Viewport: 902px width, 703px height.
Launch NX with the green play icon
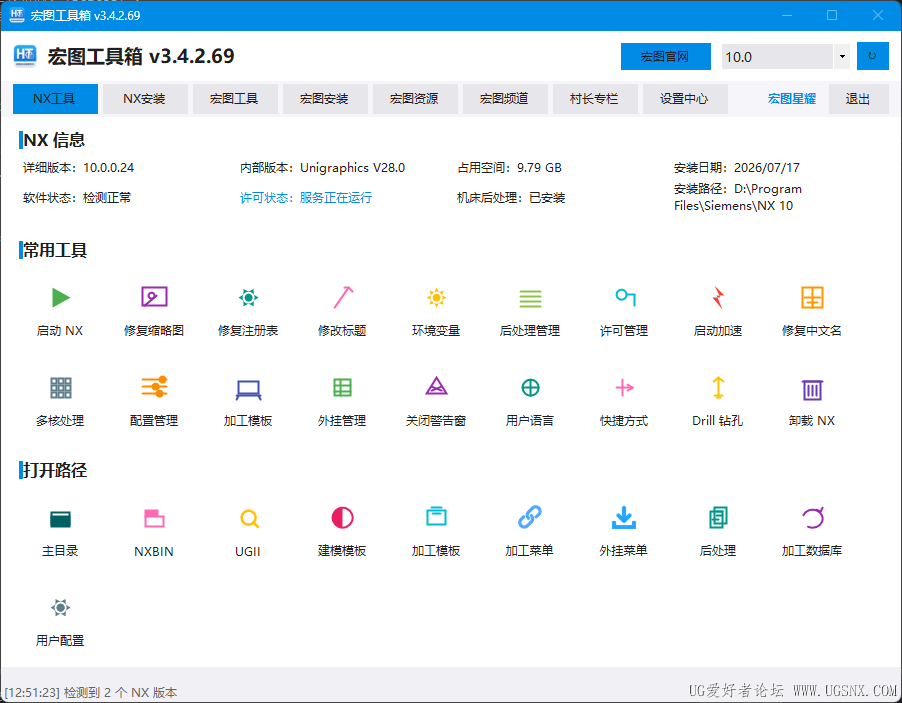pyautogui.click(x=60, y=298)
